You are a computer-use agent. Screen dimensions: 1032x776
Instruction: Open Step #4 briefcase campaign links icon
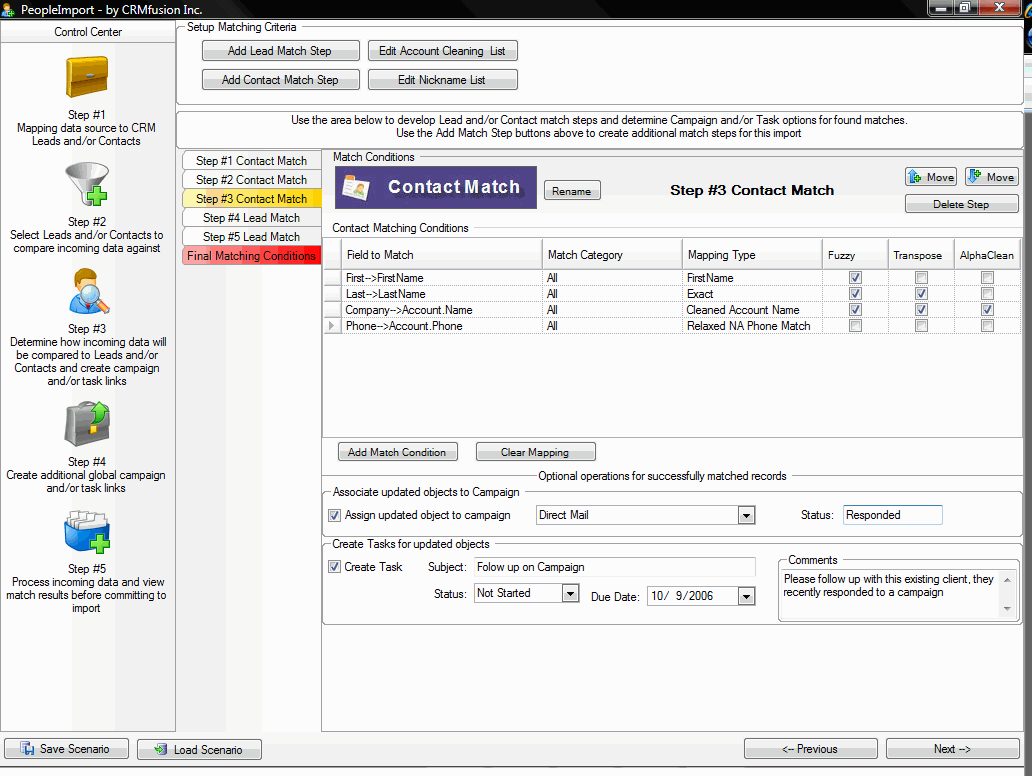pyautogui.click(x=87, y=425)
